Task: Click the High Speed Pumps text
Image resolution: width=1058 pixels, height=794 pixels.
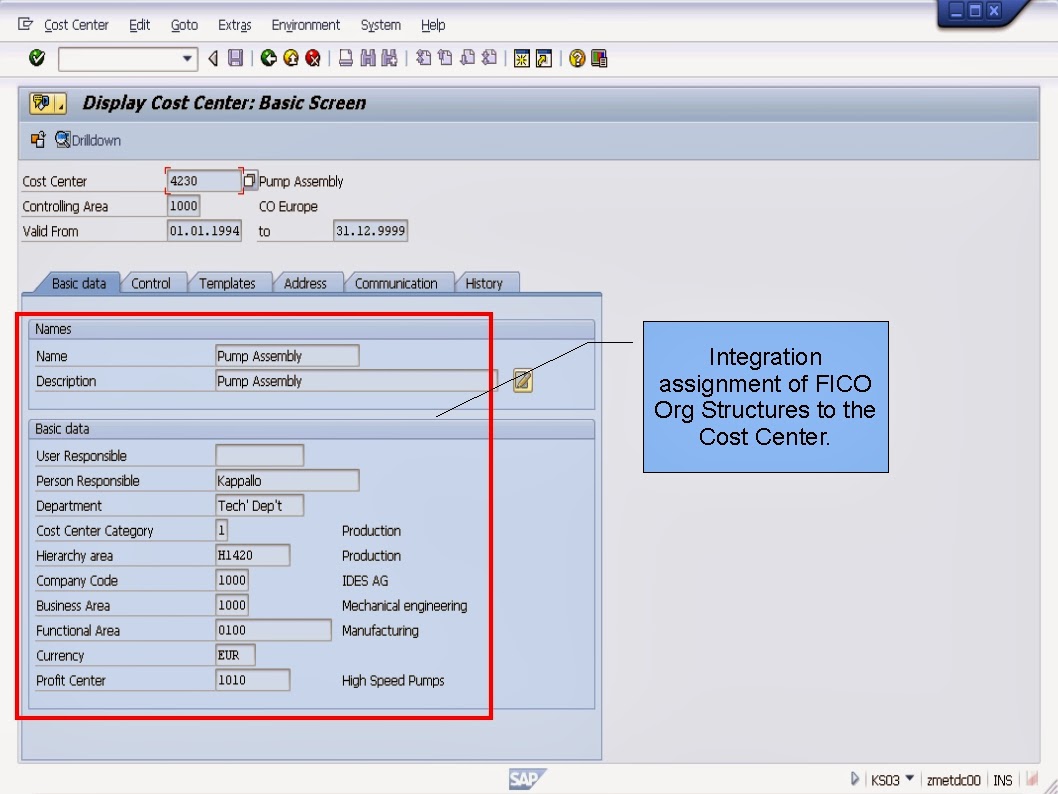Action: click(393, 681)
